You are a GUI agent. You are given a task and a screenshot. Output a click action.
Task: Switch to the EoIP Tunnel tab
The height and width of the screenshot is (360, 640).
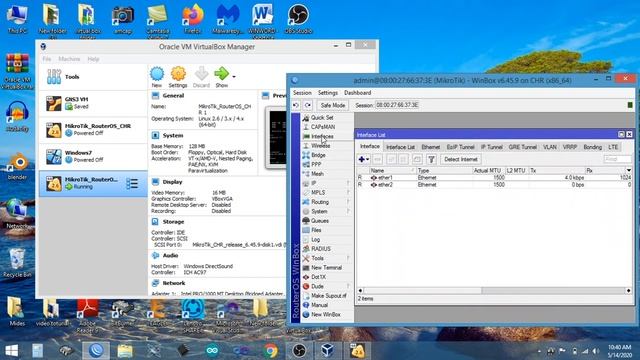[460, 147]
